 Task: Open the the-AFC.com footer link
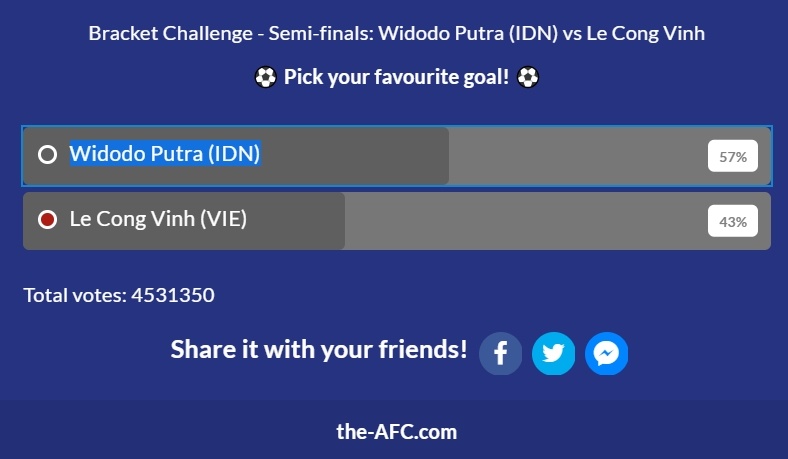pyautogui.click(x=396, y=432)
